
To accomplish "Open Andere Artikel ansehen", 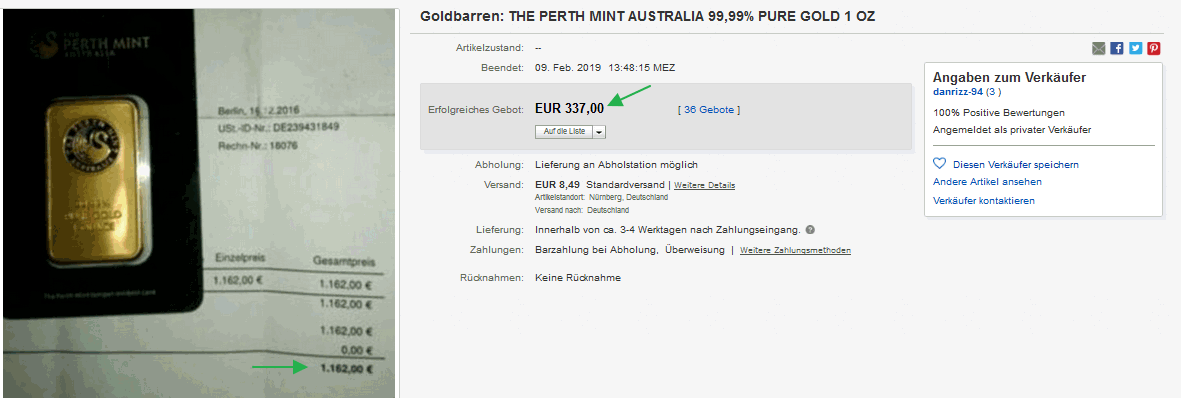I will [x=987, y=182].
